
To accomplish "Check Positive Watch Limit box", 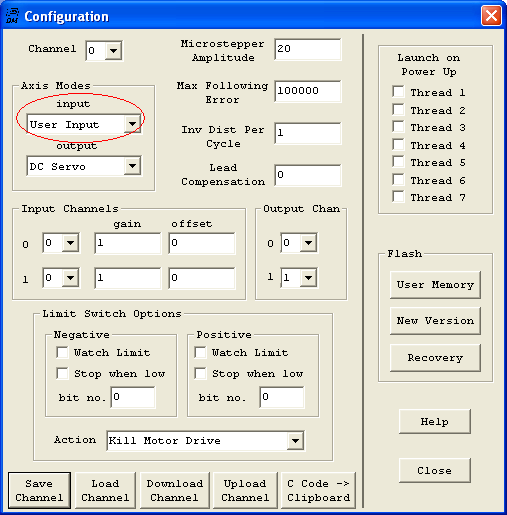I will 200,352.
